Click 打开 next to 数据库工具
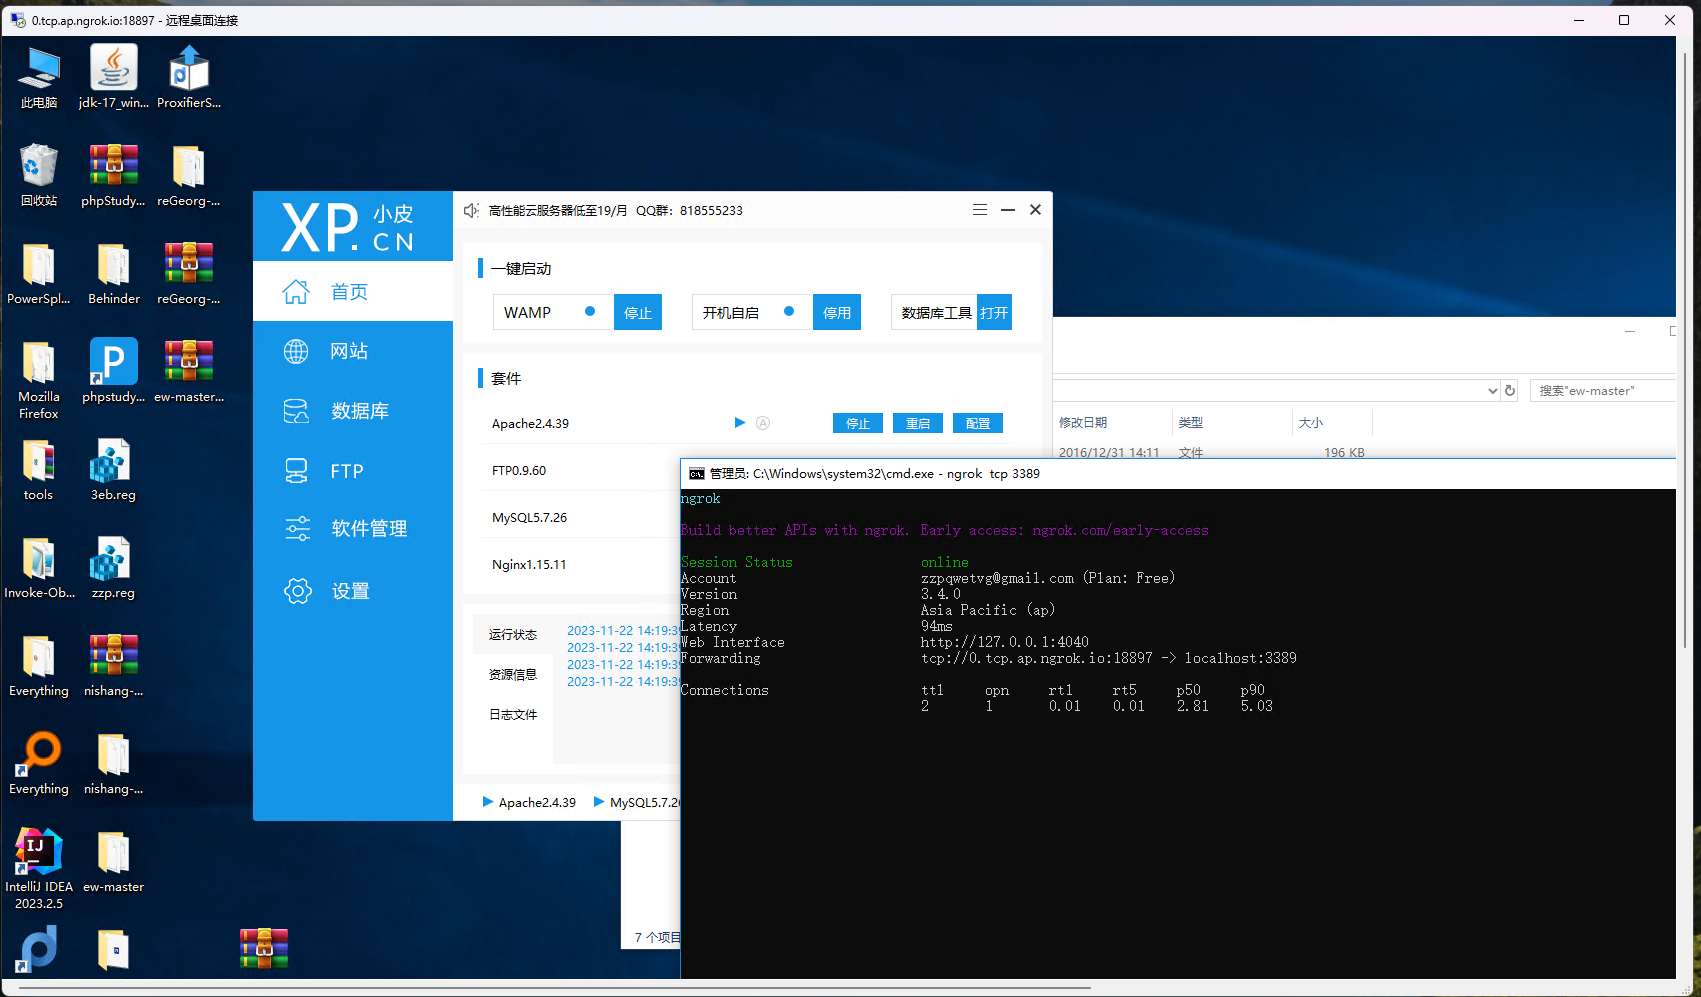The height and width of the screenshot is (997, 1701). click(994, 312)
